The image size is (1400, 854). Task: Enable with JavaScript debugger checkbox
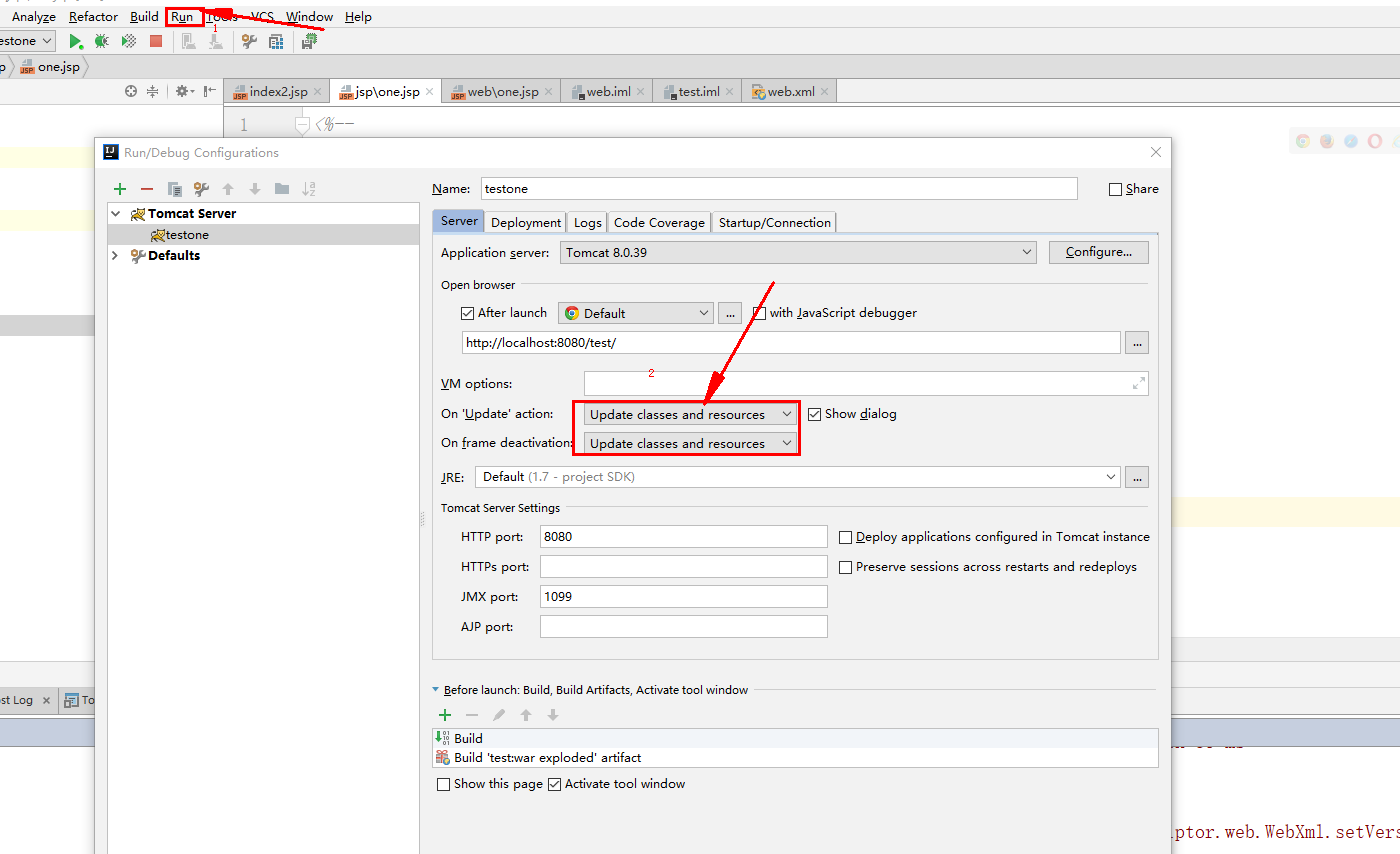[759, 313]
